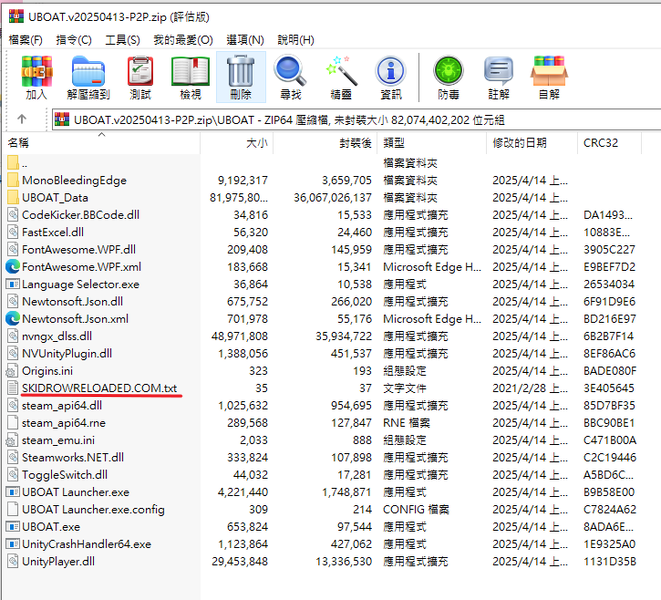Select FastExcel.dll file
Image resolution: width=661 pixels, height=600 pixels.
tap(53, 232)
